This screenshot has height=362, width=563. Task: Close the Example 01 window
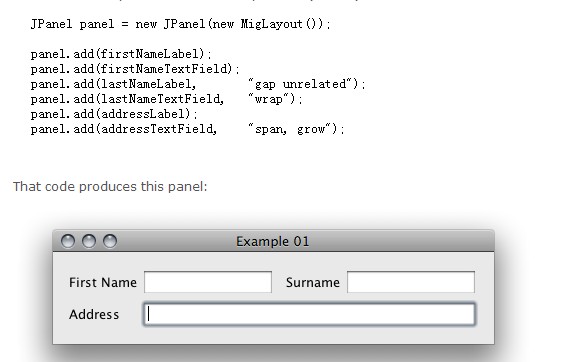68,241
